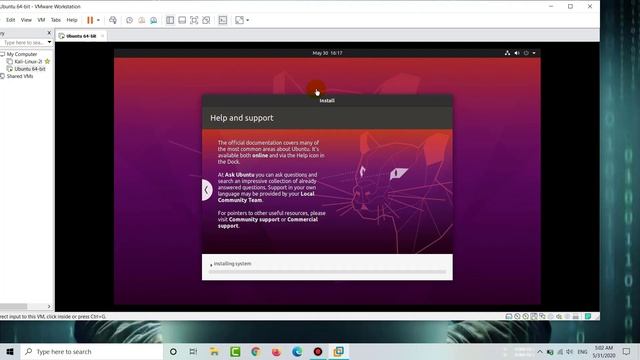Open the Tabs menu

click(x=56, y=20)
